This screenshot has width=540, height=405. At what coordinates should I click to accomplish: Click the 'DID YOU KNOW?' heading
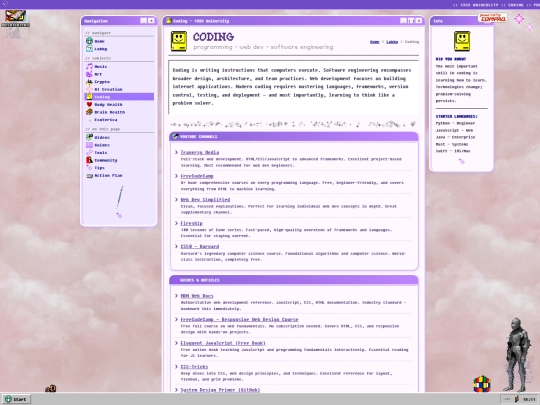(451, 59)
